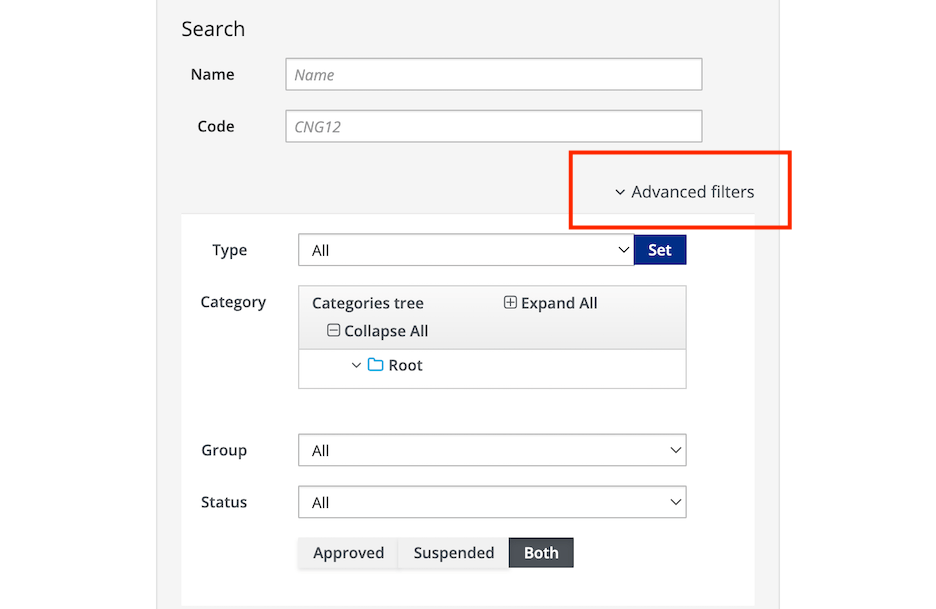Click the Group dropdown arrow icon
This screenshot has height=609, width=936.
pos(675,450)
